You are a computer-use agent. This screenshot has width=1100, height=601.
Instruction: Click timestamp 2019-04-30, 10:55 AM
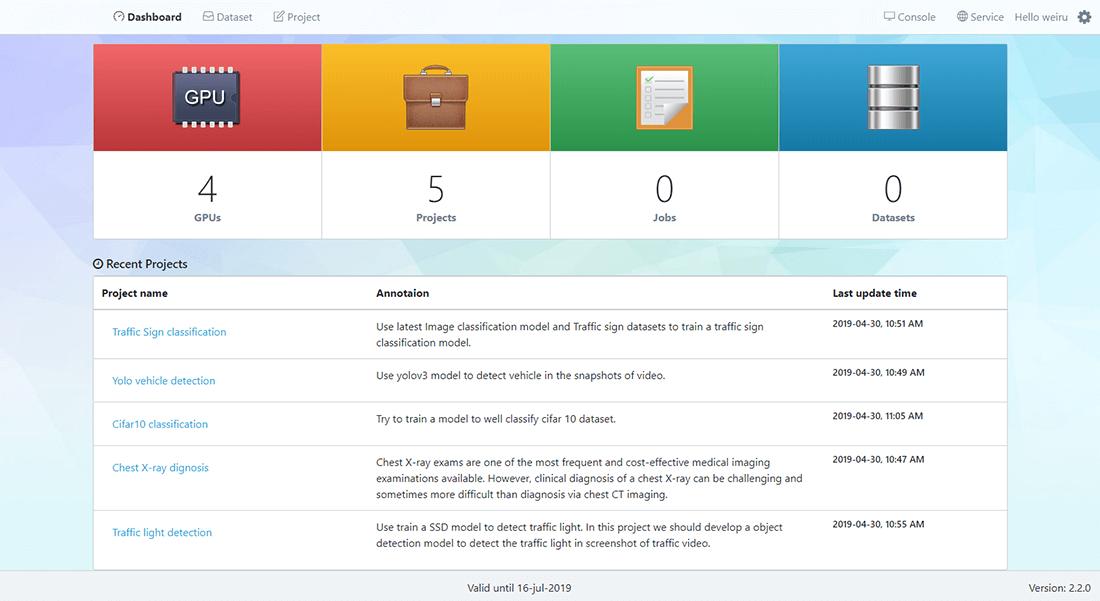[x=878, y=524]
